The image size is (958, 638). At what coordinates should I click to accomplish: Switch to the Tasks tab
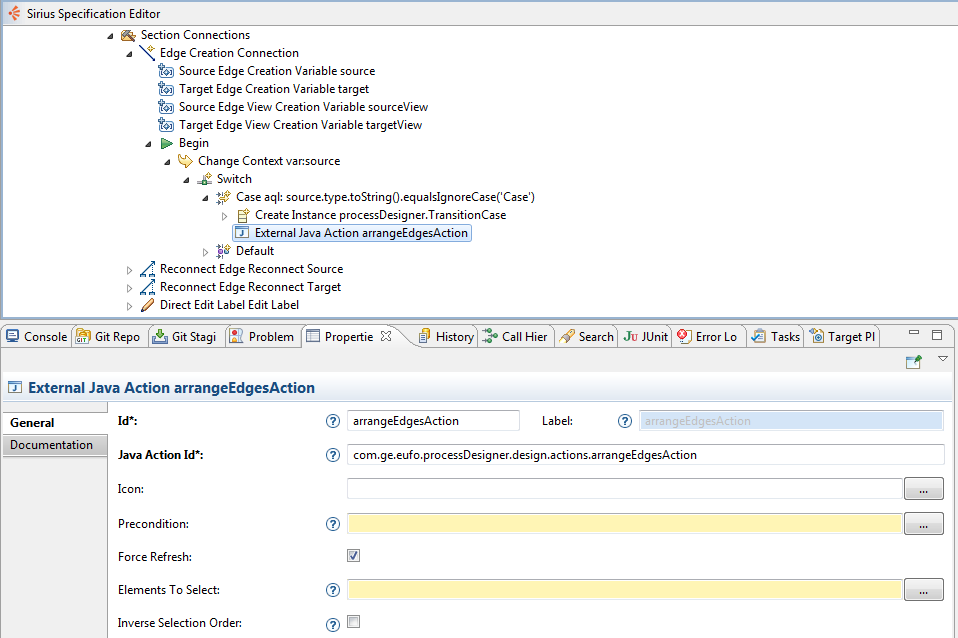pyautogui.click(x=775, y=337)
